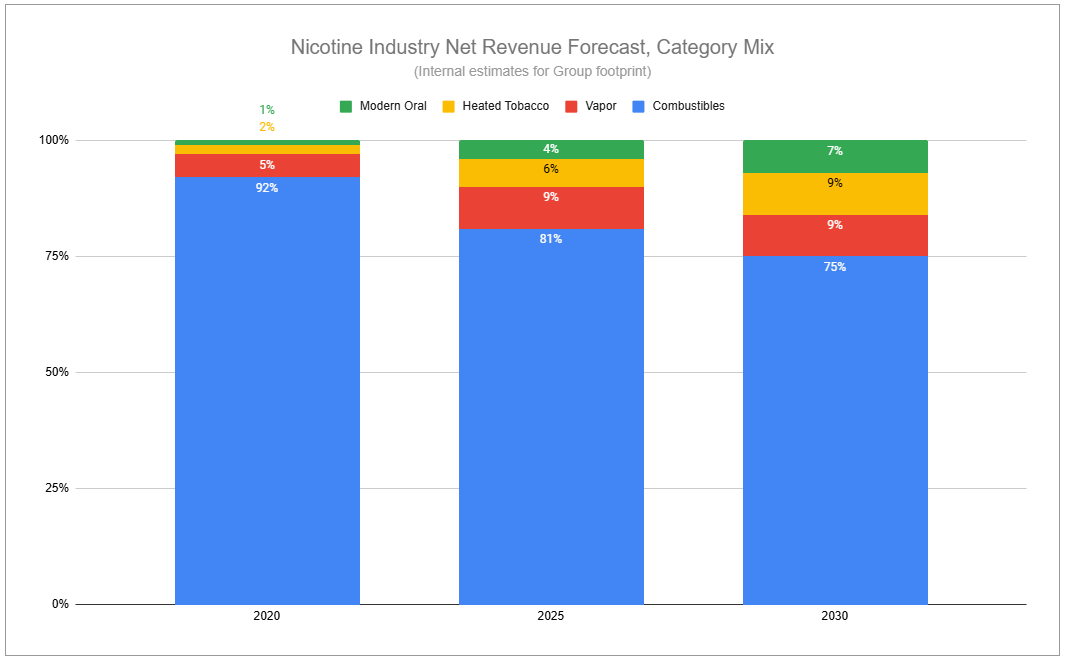Click the 2020 x-axis label
Image resolution: width=1065 pixels, height=661 pixels.
click(267, 616)
